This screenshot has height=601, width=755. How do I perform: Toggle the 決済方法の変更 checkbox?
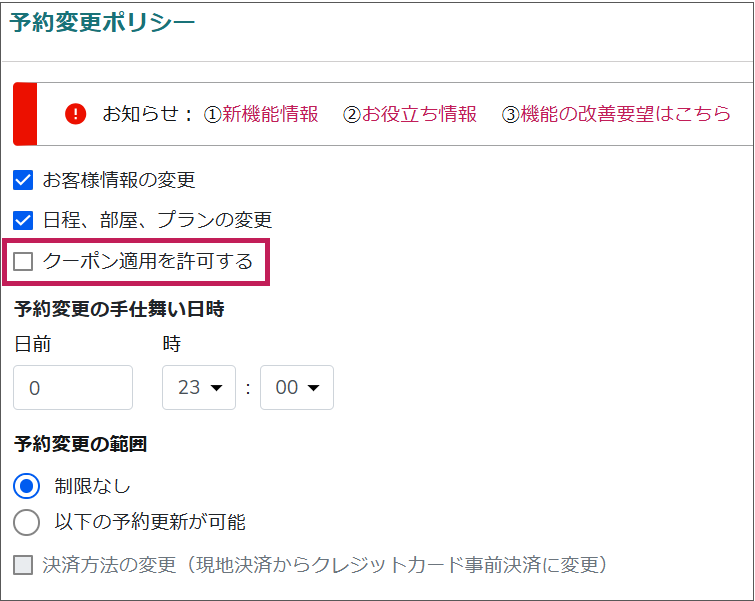tap(23, 565)
